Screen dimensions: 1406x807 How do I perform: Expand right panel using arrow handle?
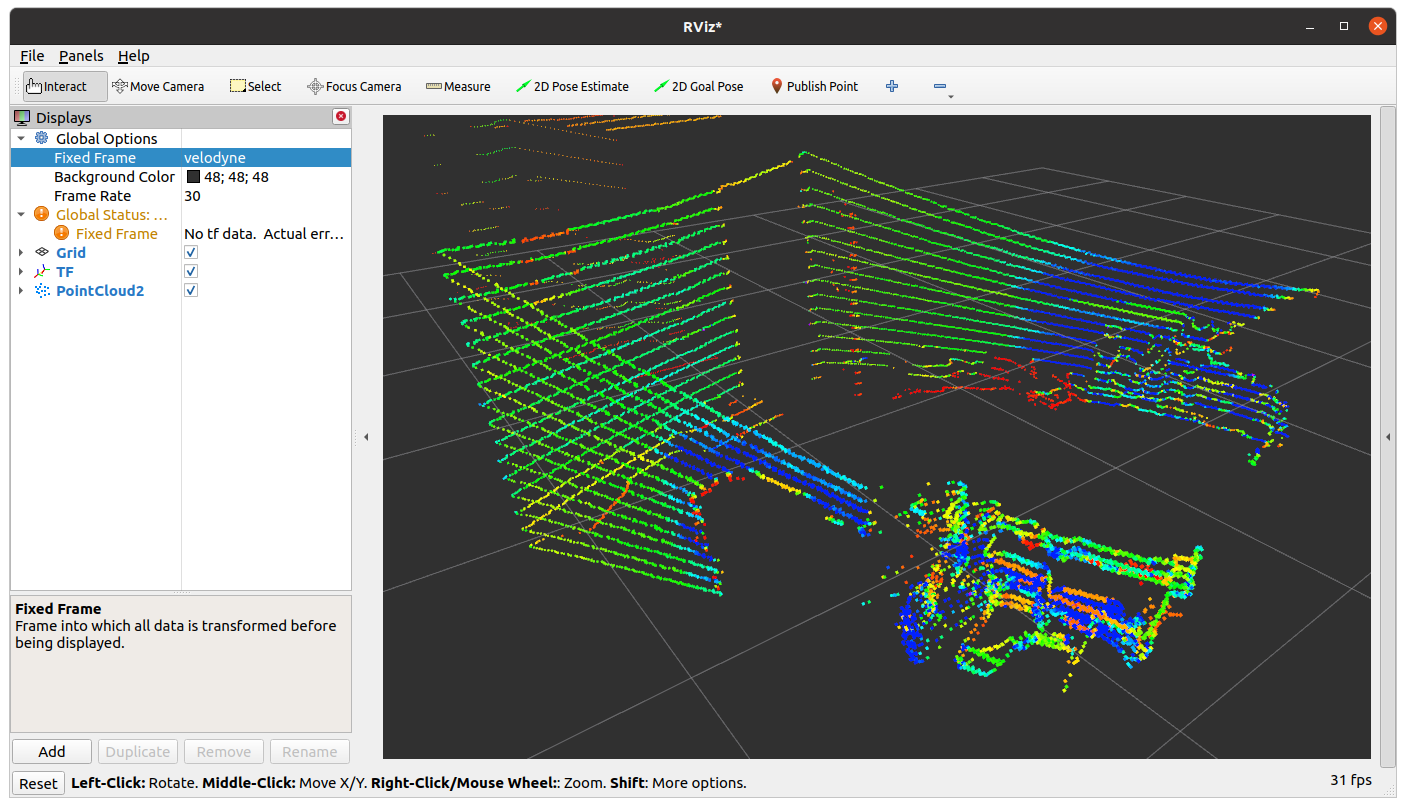coord(1388,437)
